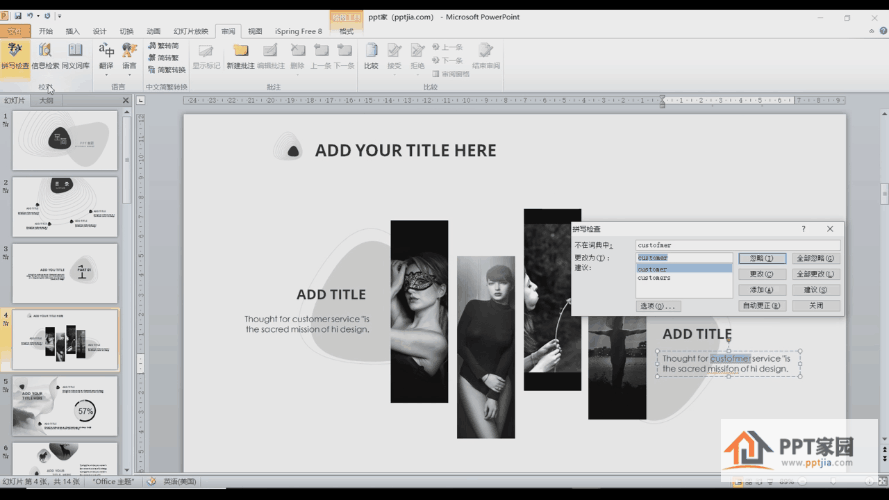
Task: Click the 结束审阅 end review icon
Action: [486, 56]
